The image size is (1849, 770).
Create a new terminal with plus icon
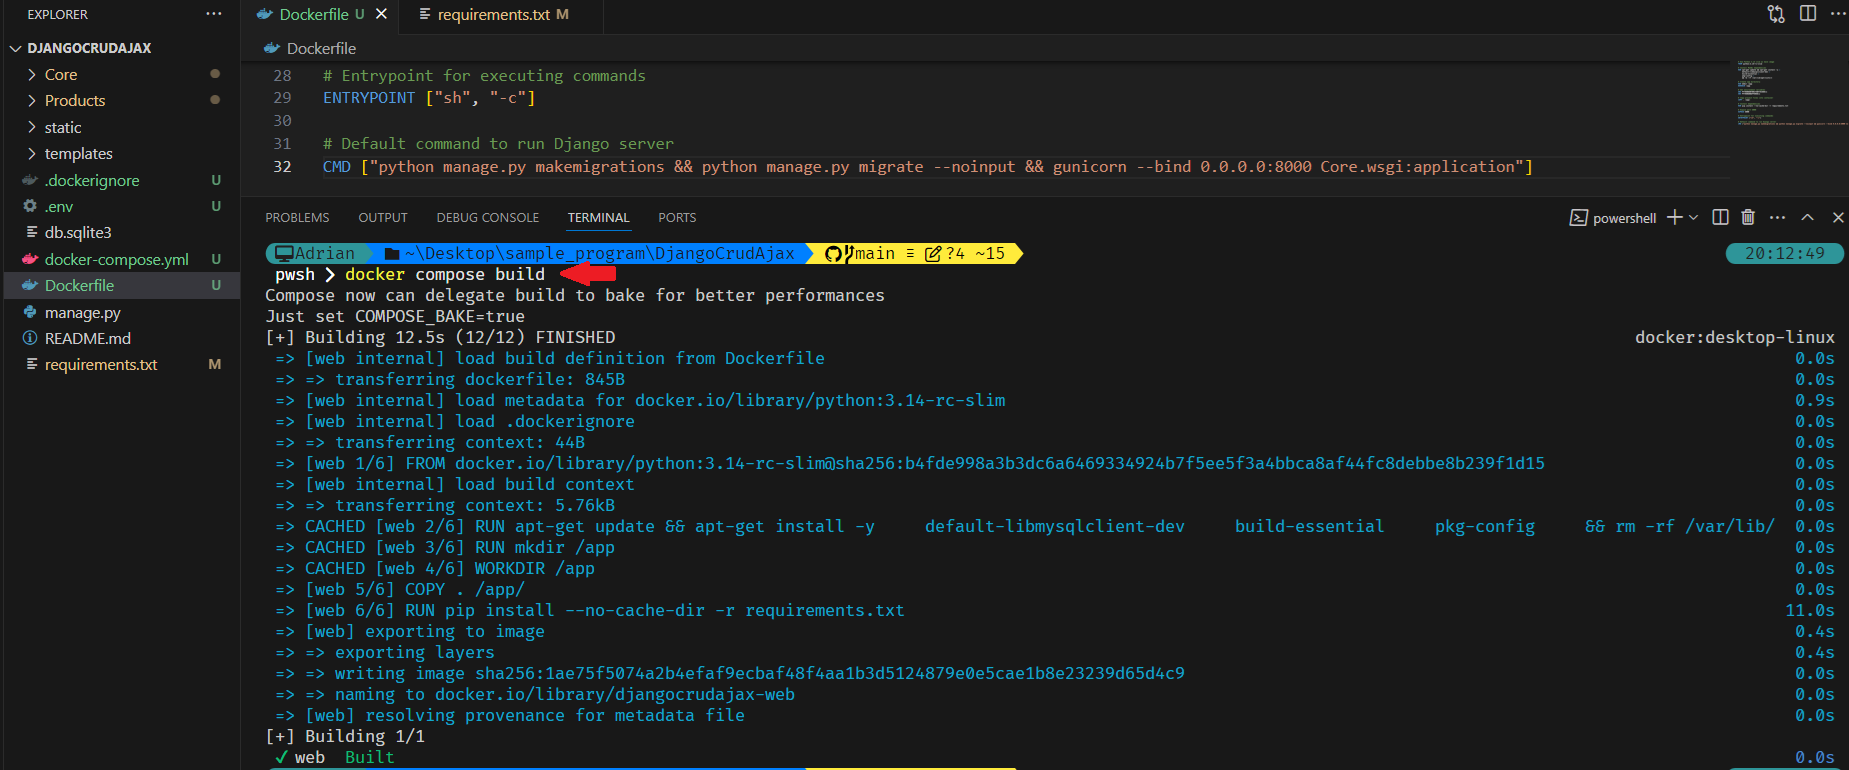pyautogui.click(x=1674, y=217)
